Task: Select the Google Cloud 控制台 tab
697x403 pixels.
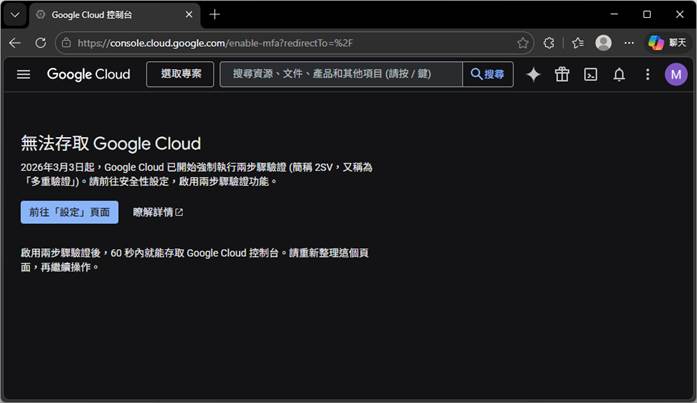Action: [x=110, y=14]
